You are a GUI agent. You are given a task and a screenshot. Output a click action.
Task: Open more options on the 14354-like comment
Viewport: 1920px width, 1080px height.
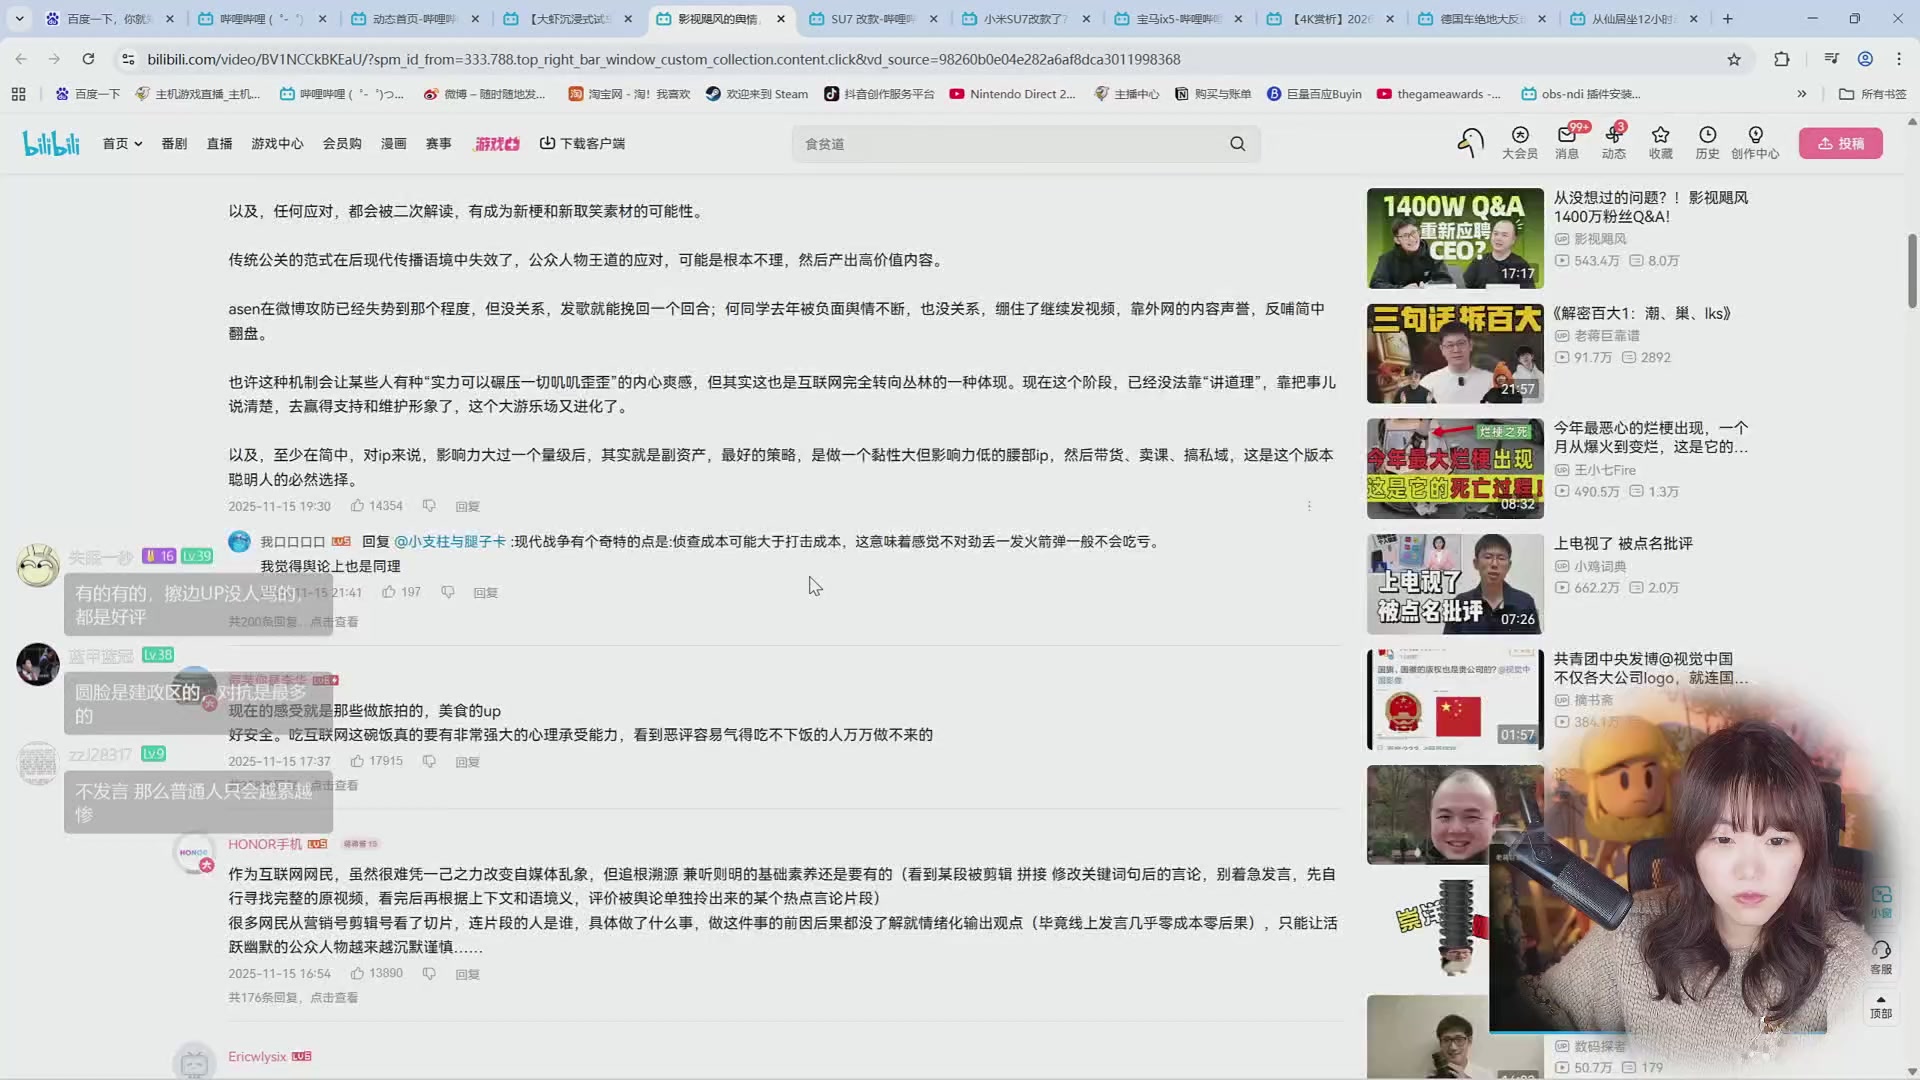tap(1309, 505)
